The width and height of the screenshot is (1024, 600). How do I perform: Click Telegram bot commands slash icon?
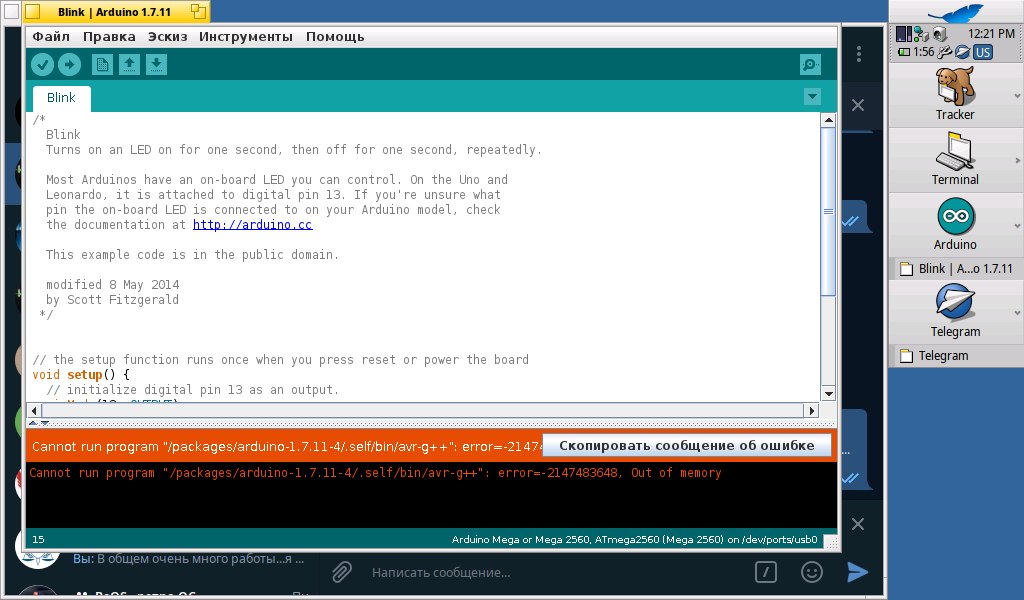point(766,573)
